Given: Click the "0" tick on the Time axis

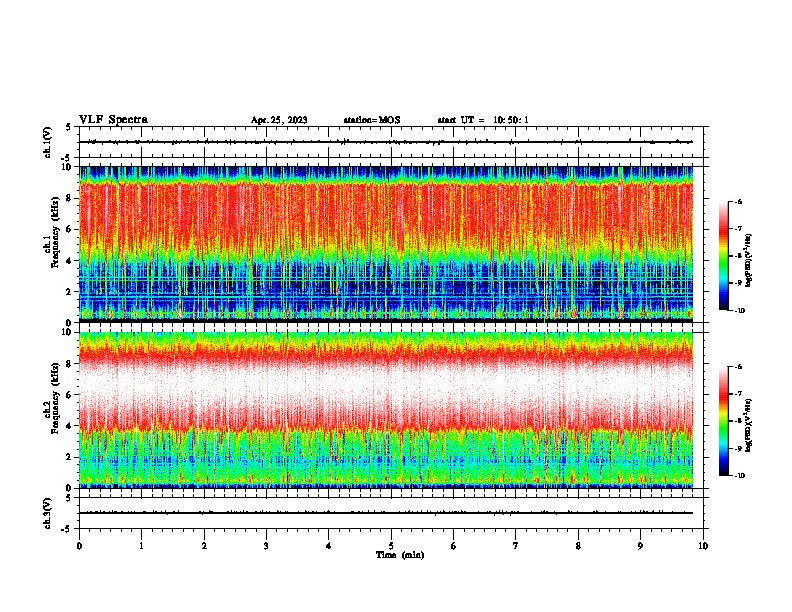Looking at the screenshot, I should click(79, 546).
